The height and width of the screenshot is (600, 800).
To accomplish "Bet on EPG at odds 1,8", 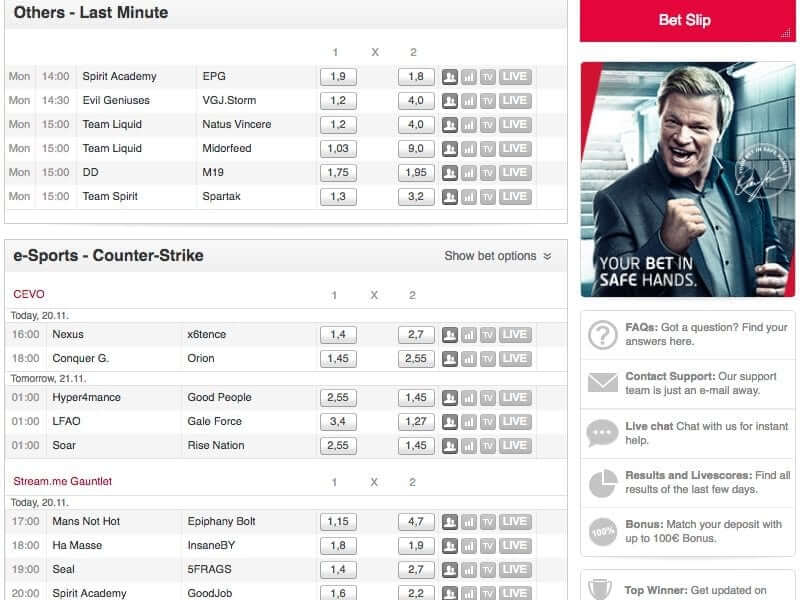I will coord(416,77).
